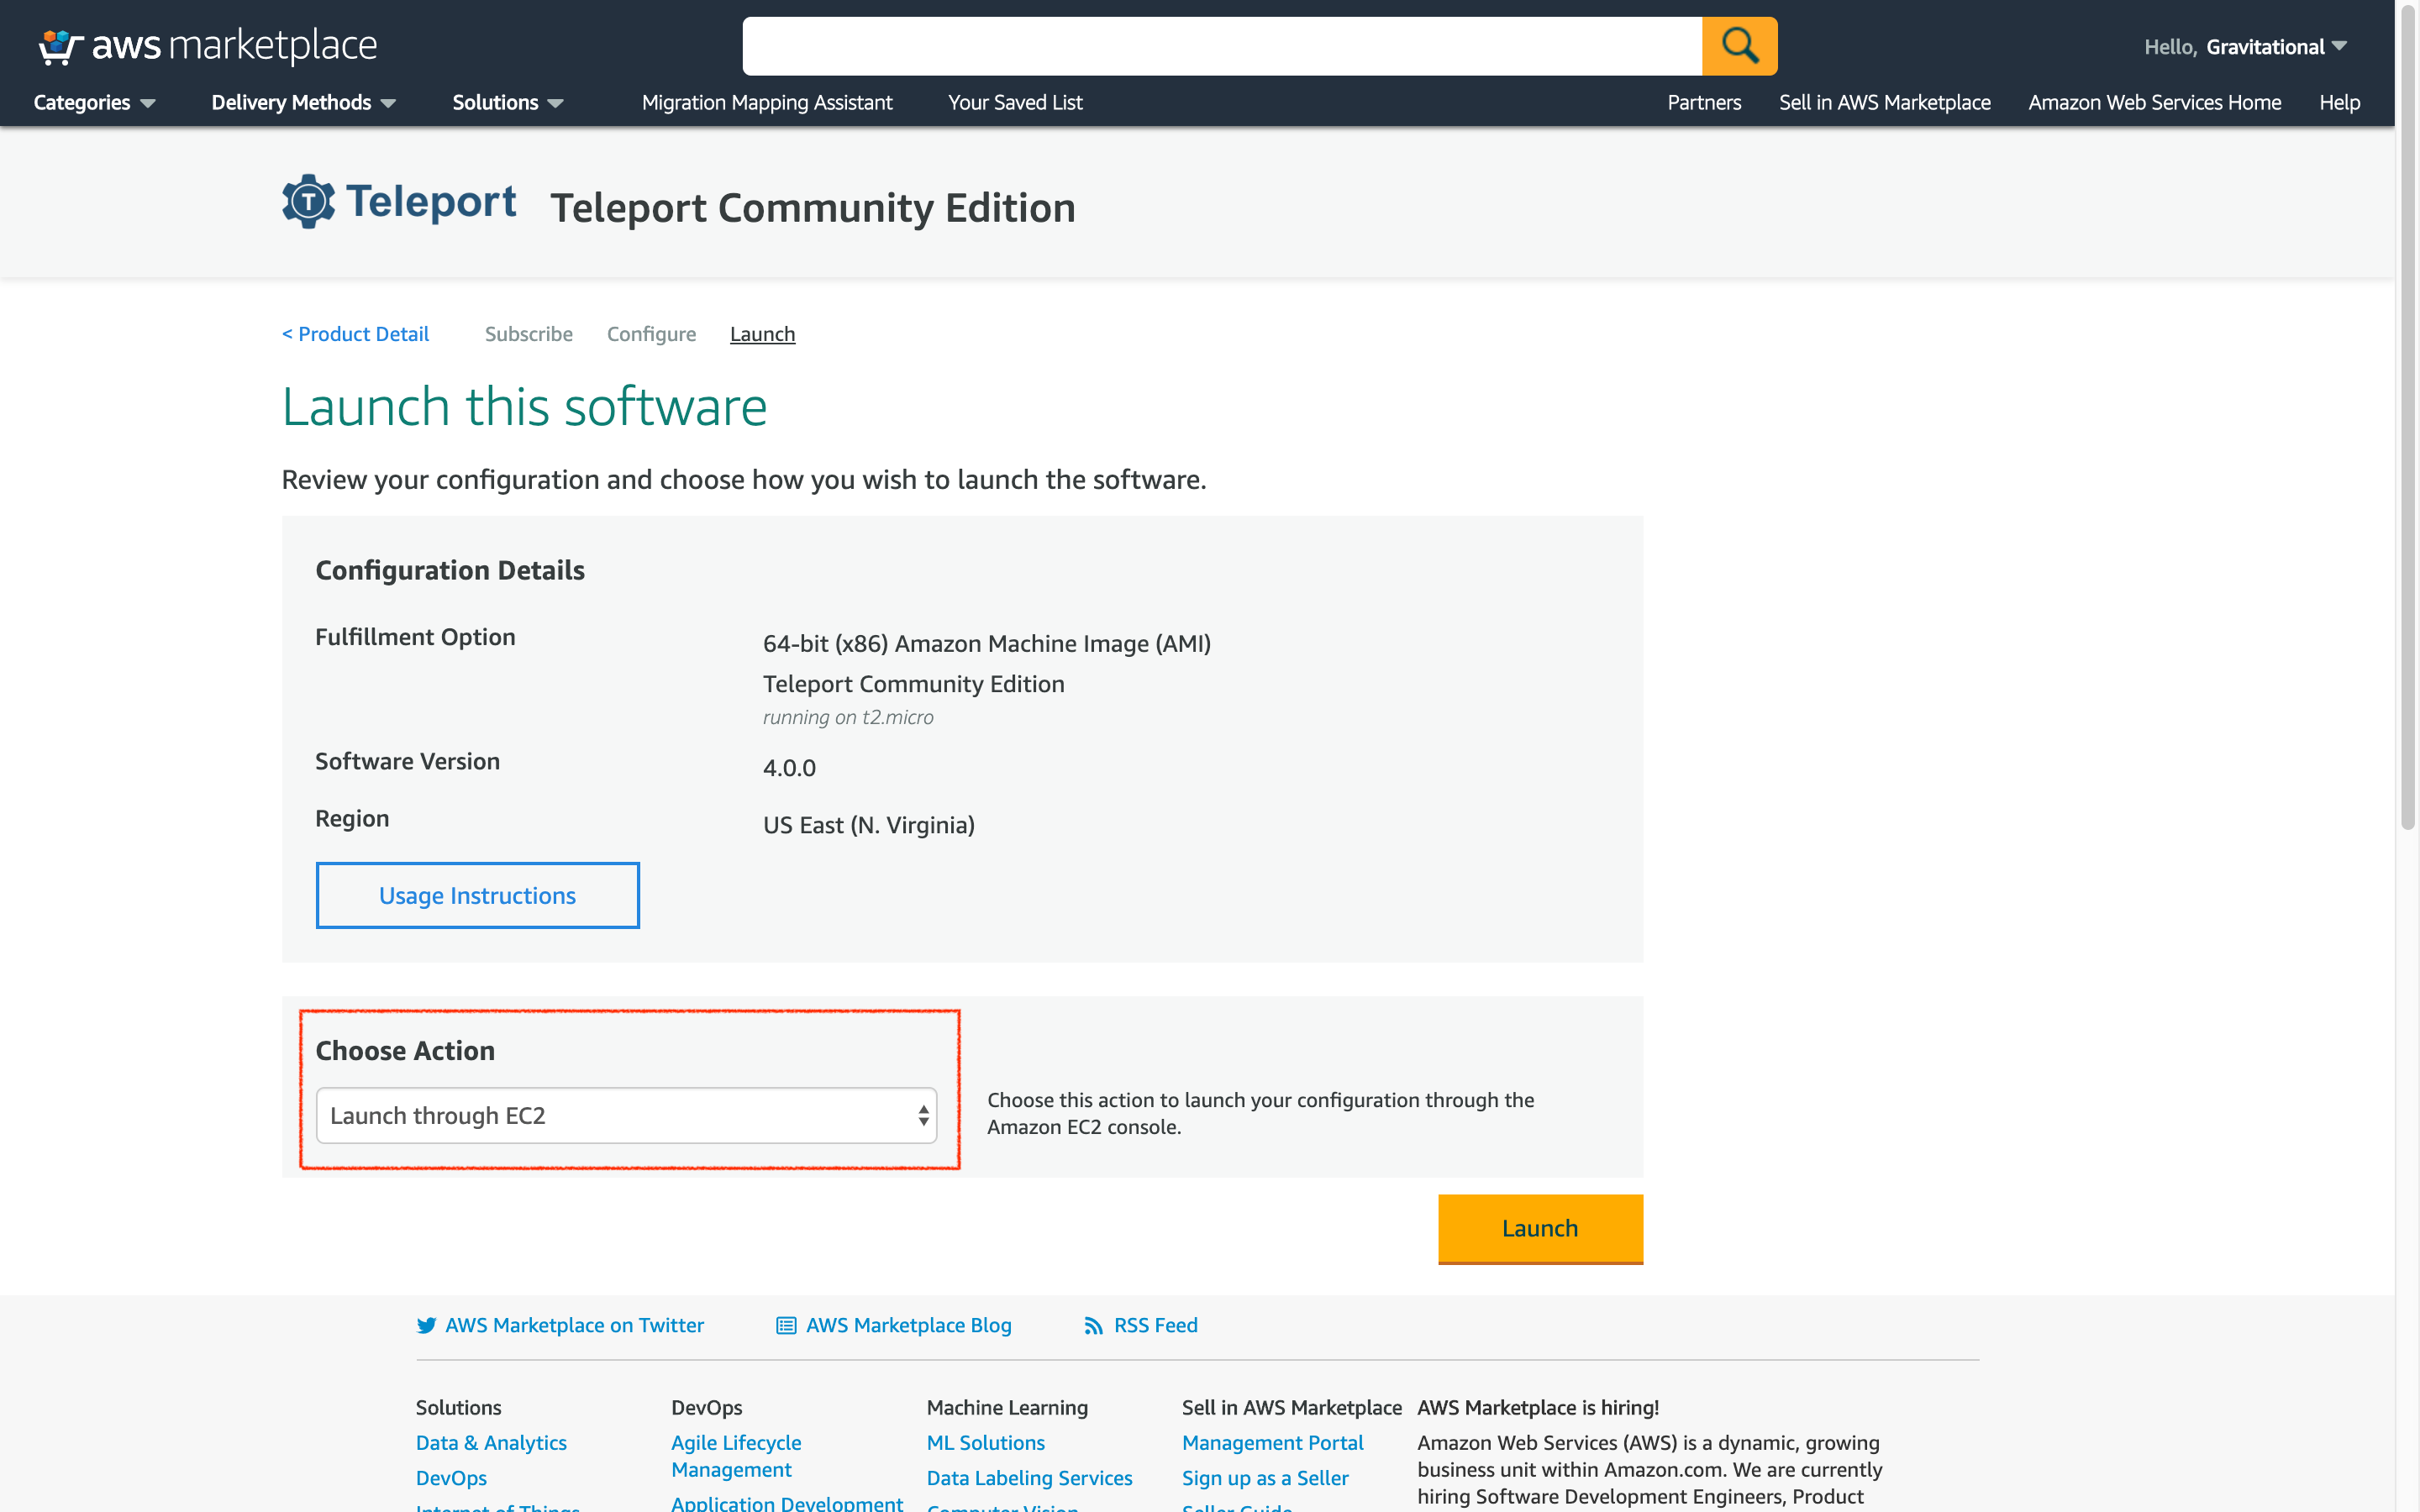Click the Usage Instructions button
The image size is (2420, 1512).
click(478, 895)
